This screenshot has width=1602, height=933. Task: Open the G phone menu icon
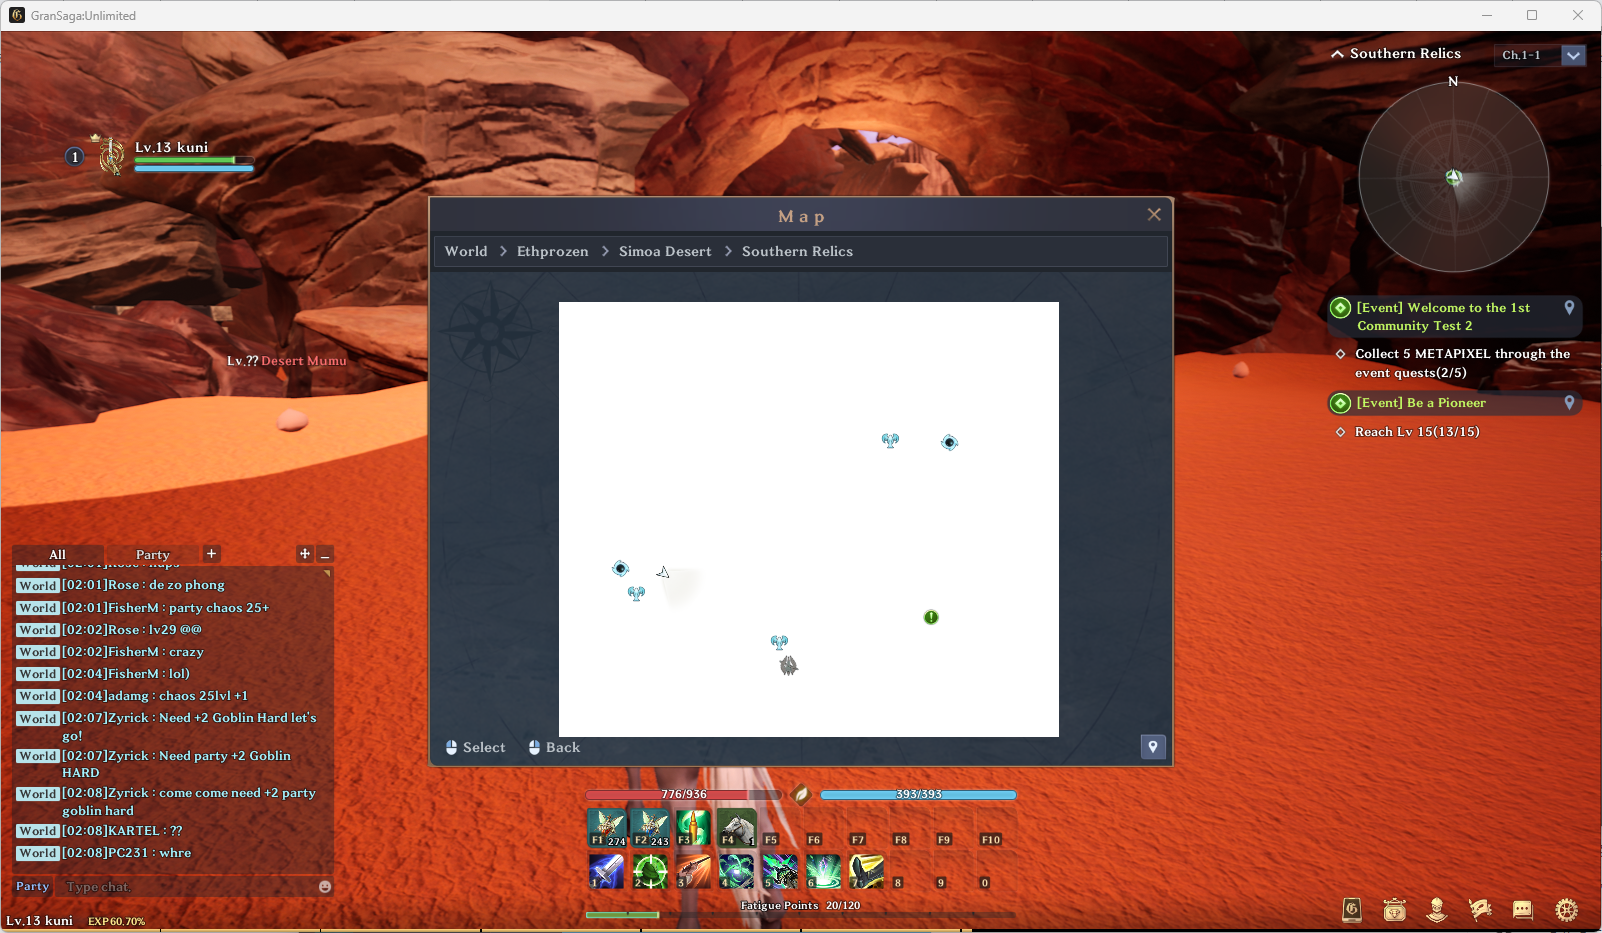click(1352, 909)
